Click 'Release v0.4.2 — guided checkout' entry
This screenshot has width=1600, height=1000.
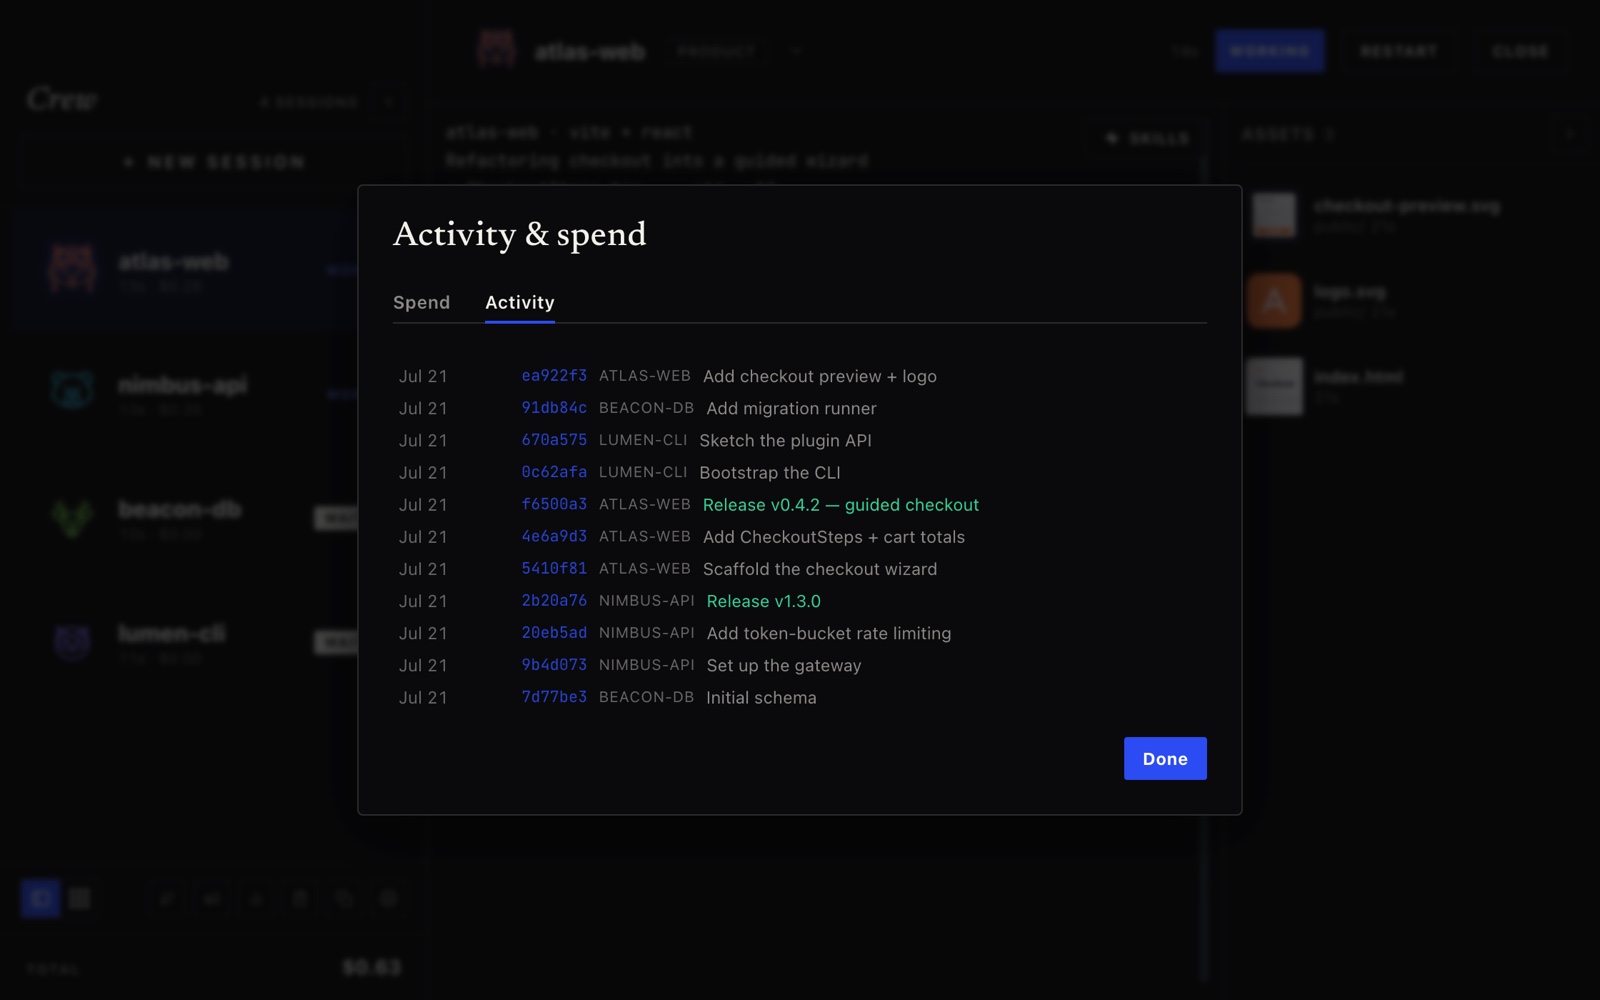[x=841, y=505]
